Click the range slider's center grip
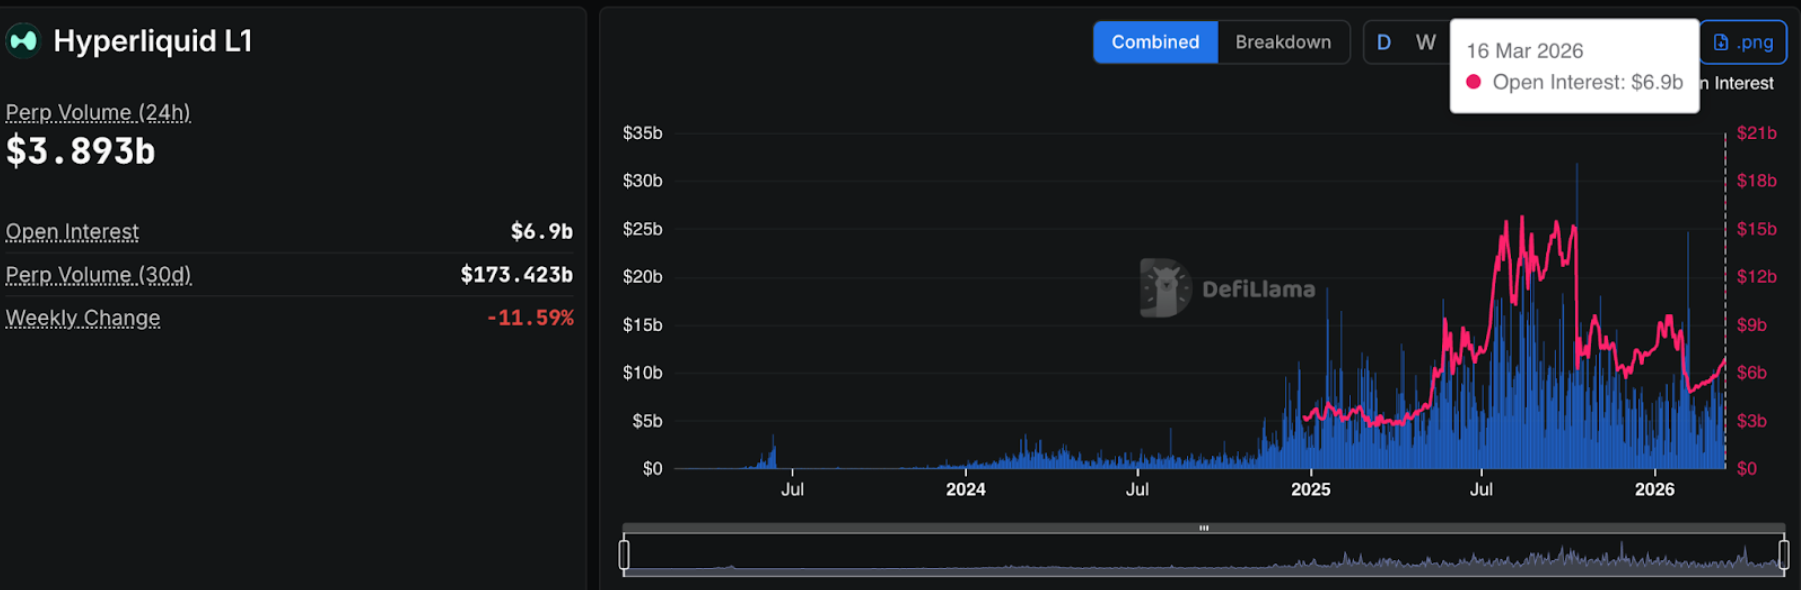 click(1203, 528)
